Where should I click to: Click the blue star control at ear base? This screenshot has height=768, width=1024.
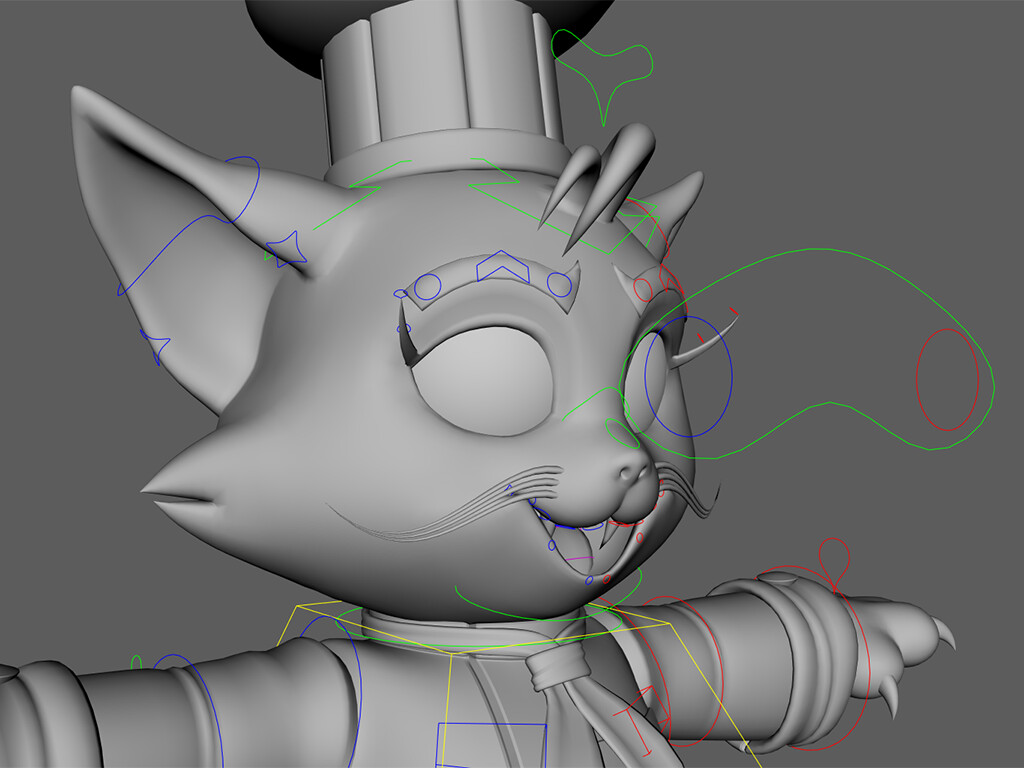click(x=287, y=250)
